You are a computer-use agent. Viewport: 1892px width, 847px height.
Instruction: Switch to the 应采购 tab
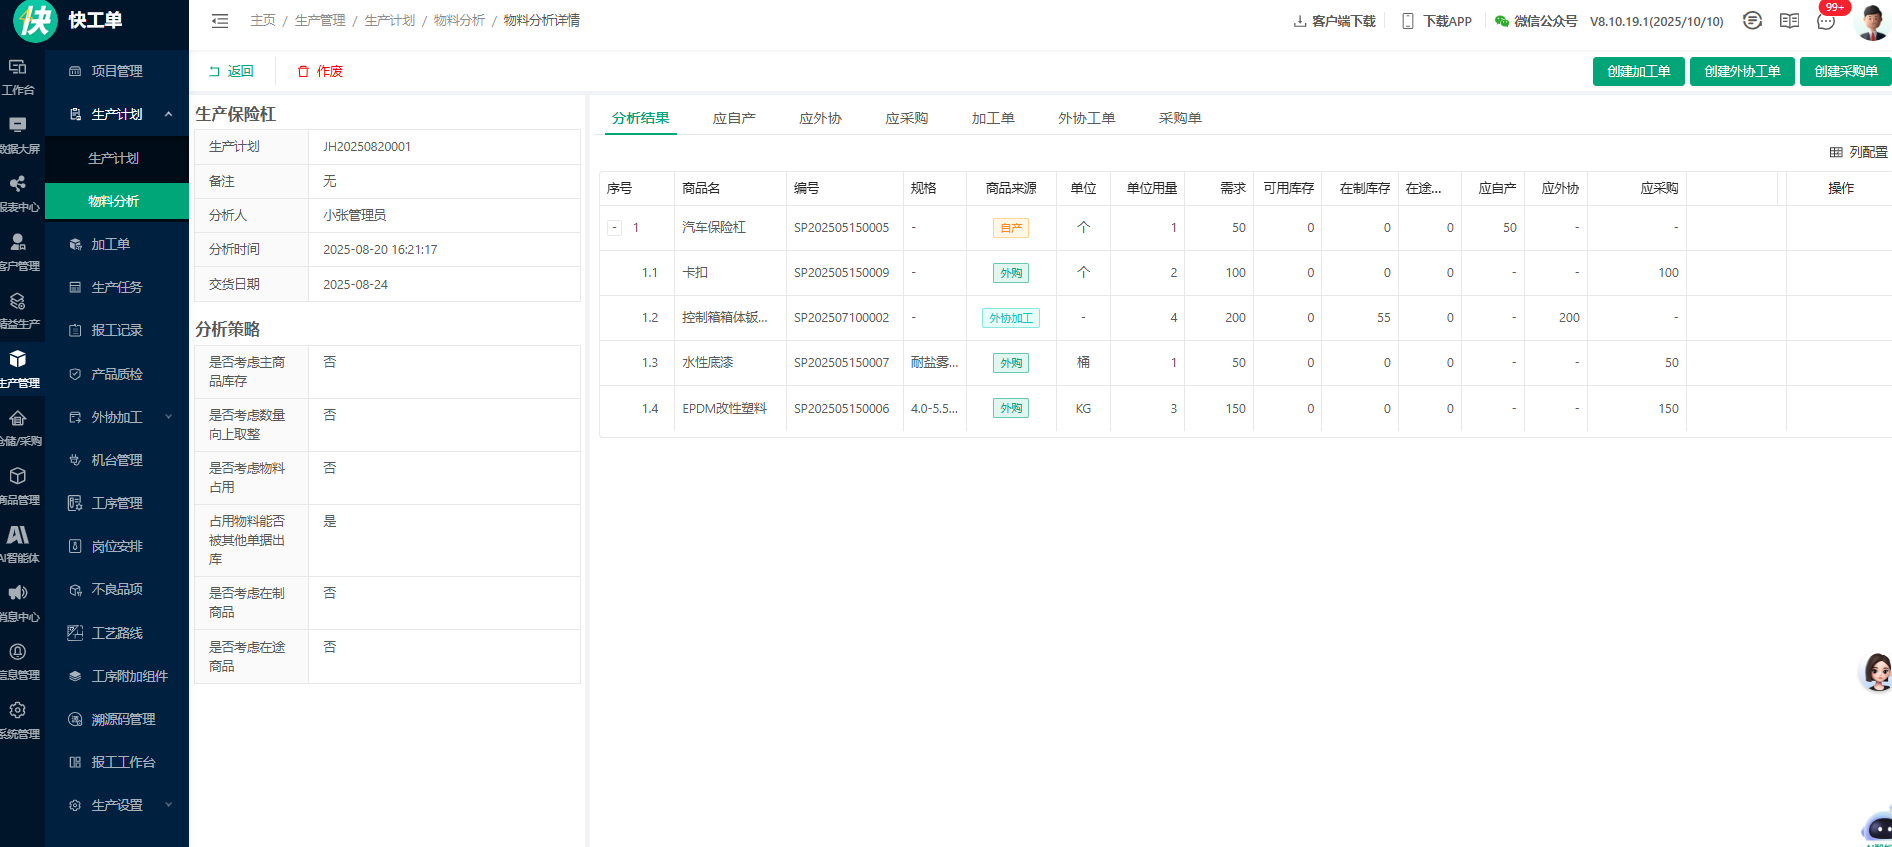pos(907,118)
